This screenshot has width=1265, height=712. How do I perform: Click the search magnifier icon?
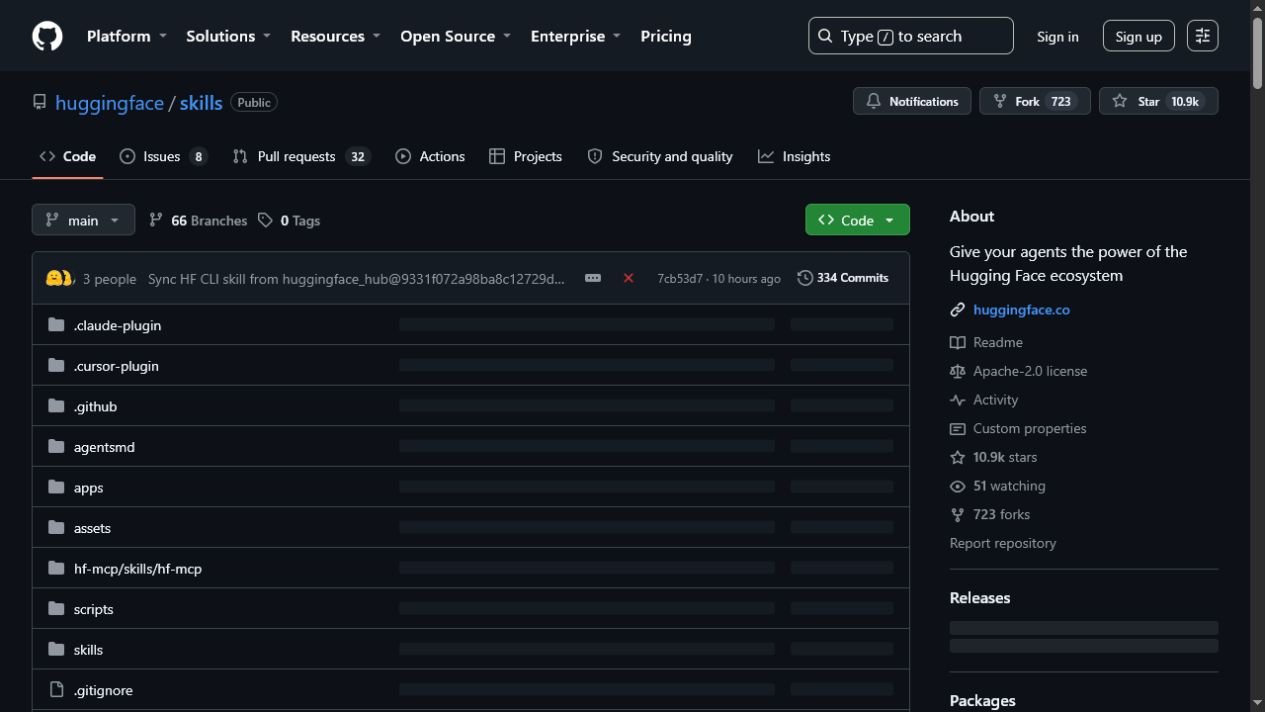point(825,36)
